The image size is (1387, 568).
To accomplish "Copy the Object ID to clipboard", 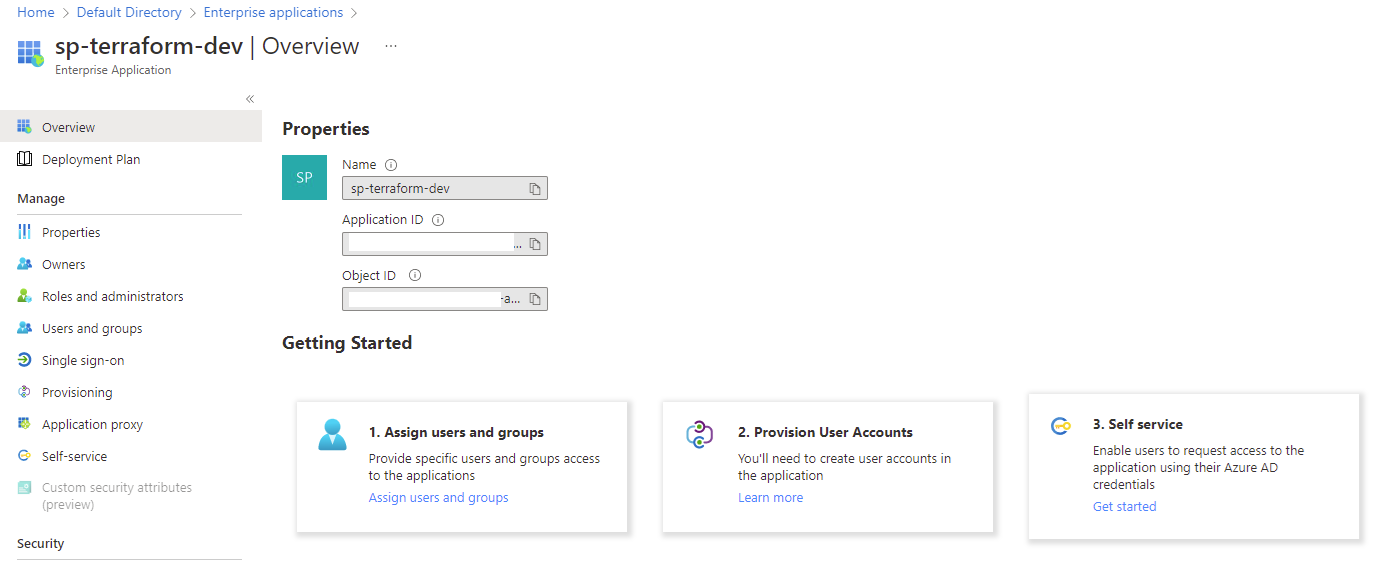I will pos(535,299).
